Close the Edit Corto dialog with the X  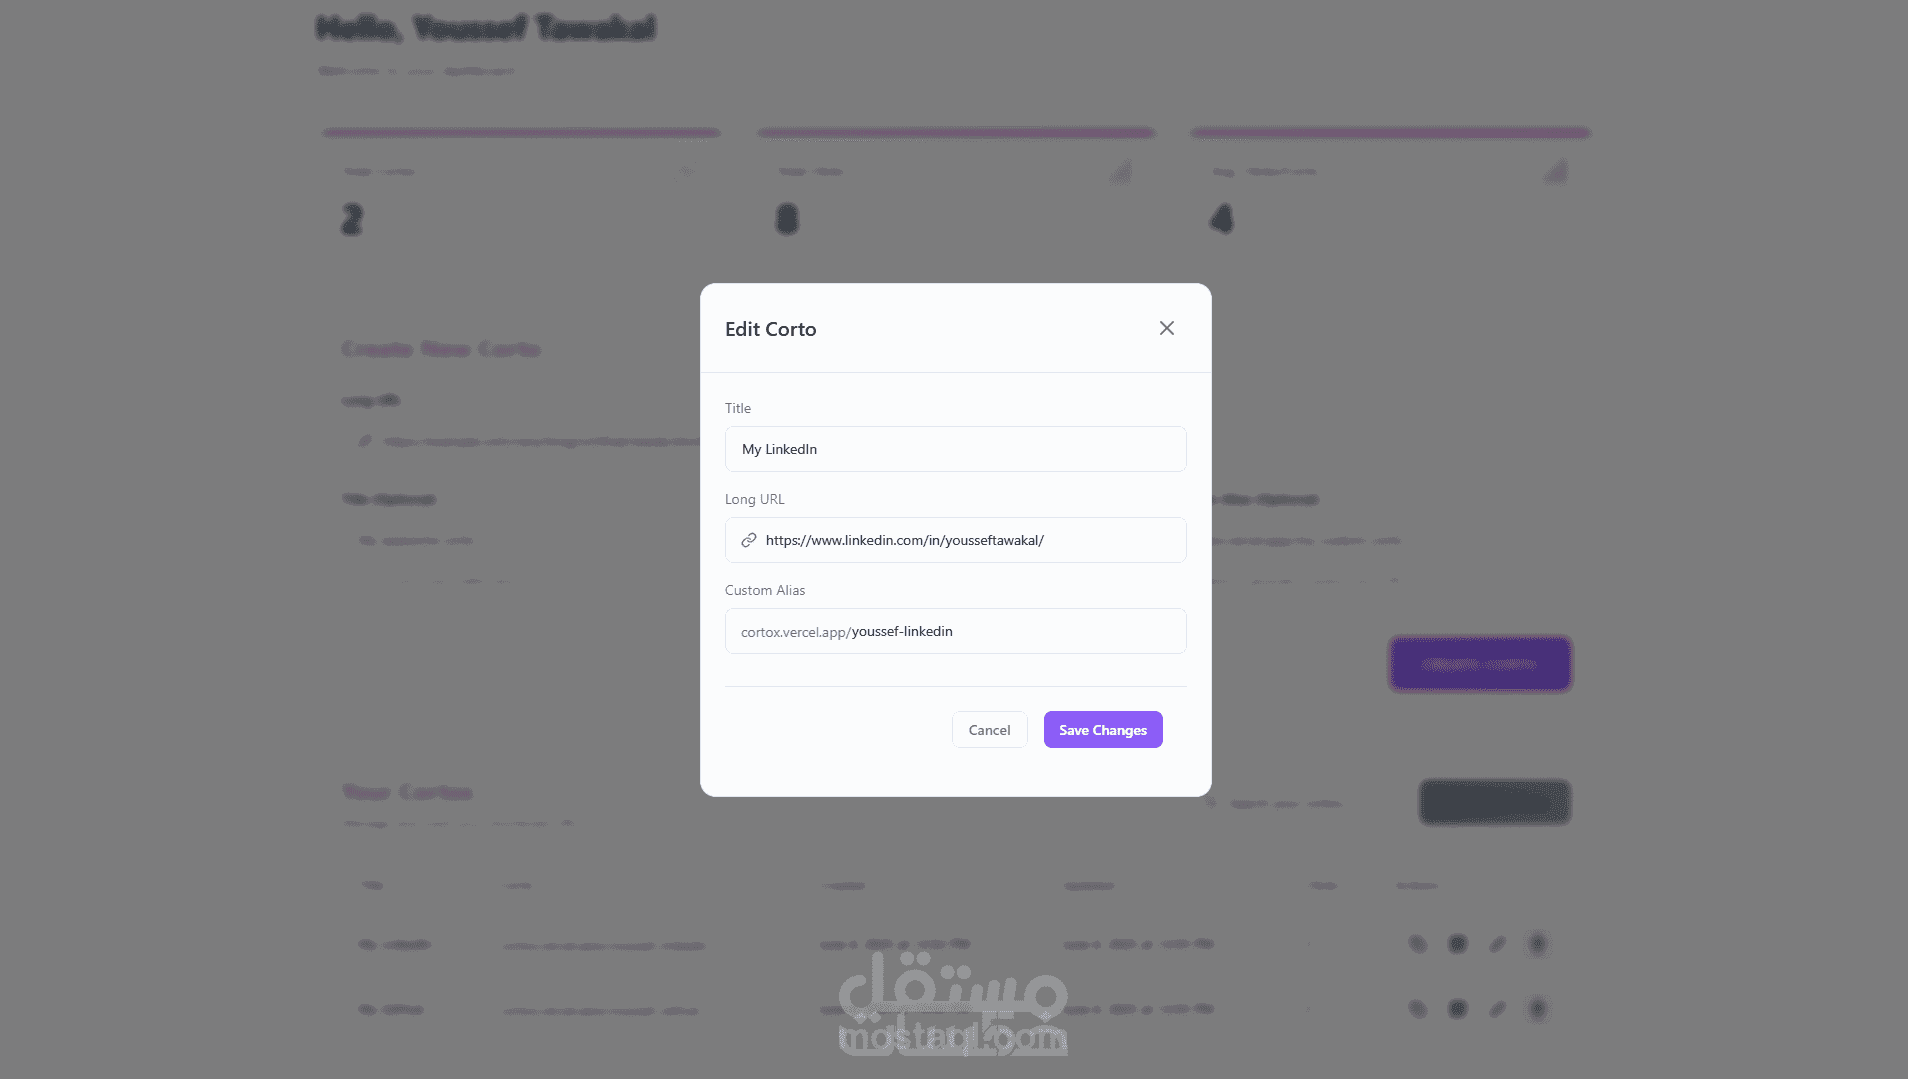pyautogui.click(x=1166, y=328)
